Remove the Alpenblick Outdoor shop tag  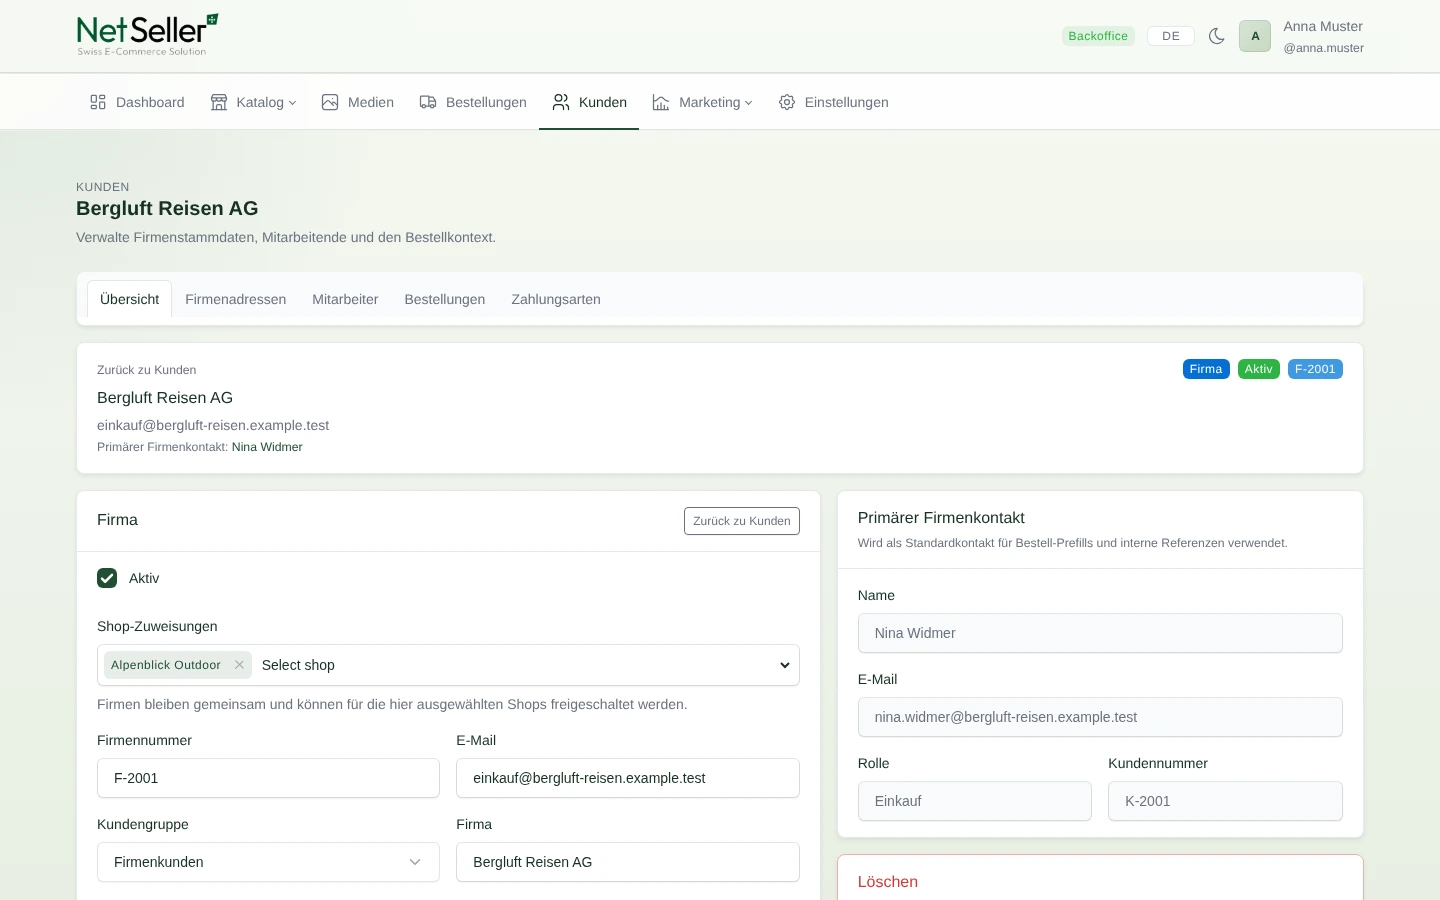coord(239,665)
